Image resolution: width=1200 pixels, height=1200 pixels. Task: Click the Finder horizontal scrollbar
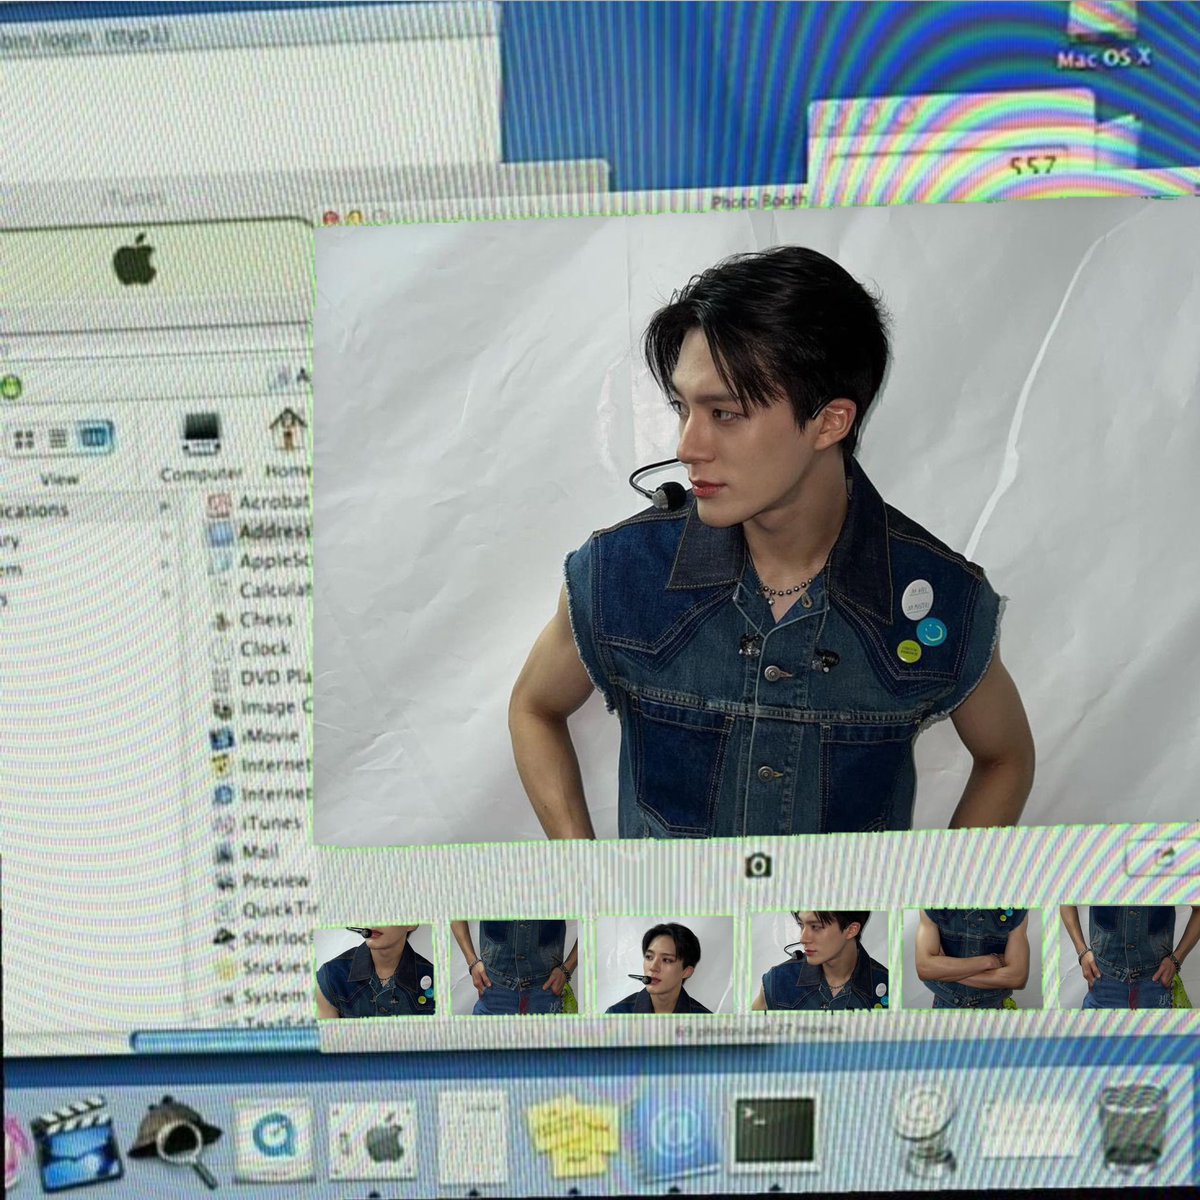pos(225,1040)
